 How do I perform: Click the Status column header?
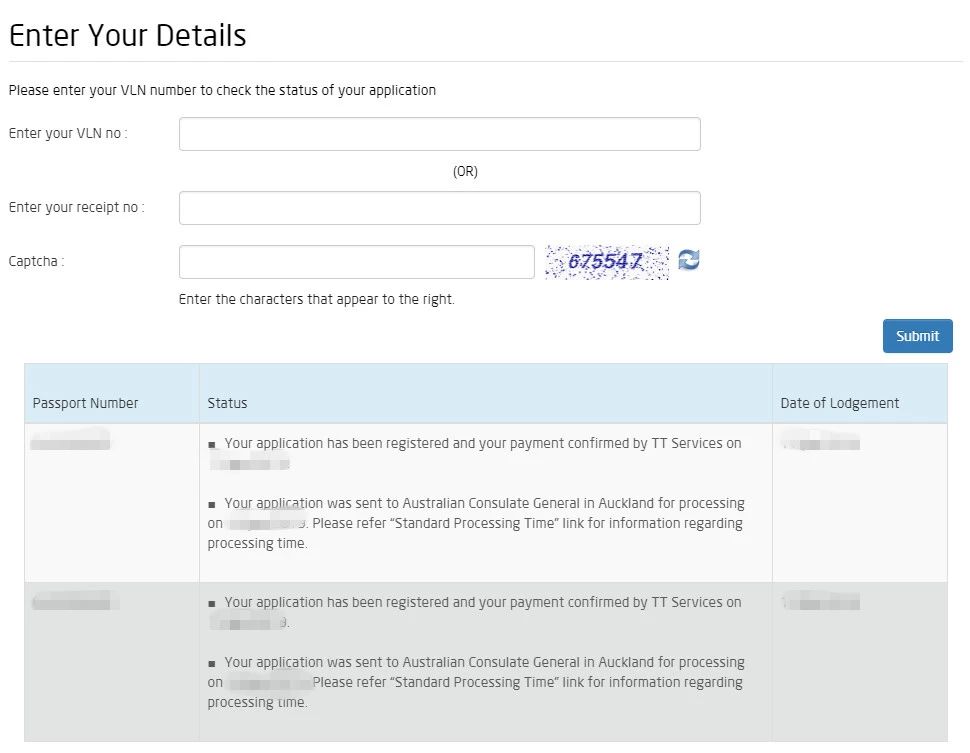pyautogui.click(x=227, y=403)
